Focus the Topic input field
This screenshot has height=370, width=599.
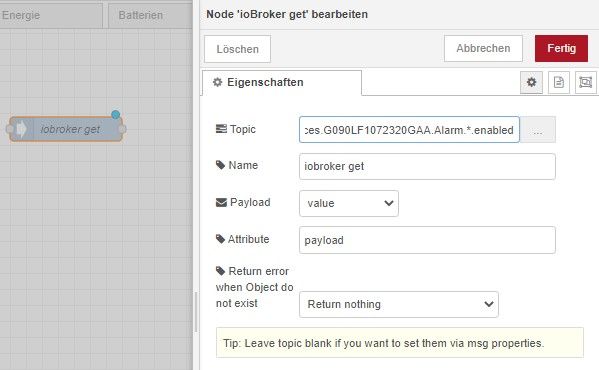(409, 130)
